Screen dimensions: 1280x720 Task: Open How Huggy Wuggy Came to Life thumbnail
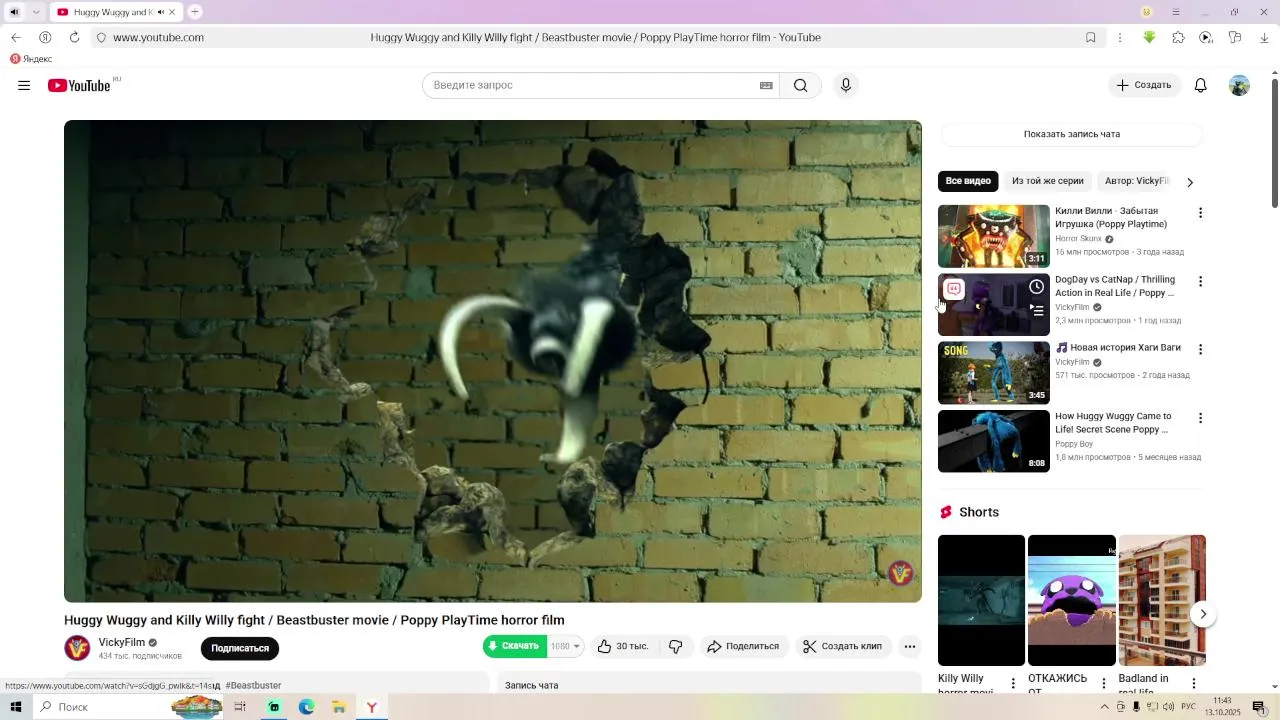pyautogui.click(x=994, y=441)
